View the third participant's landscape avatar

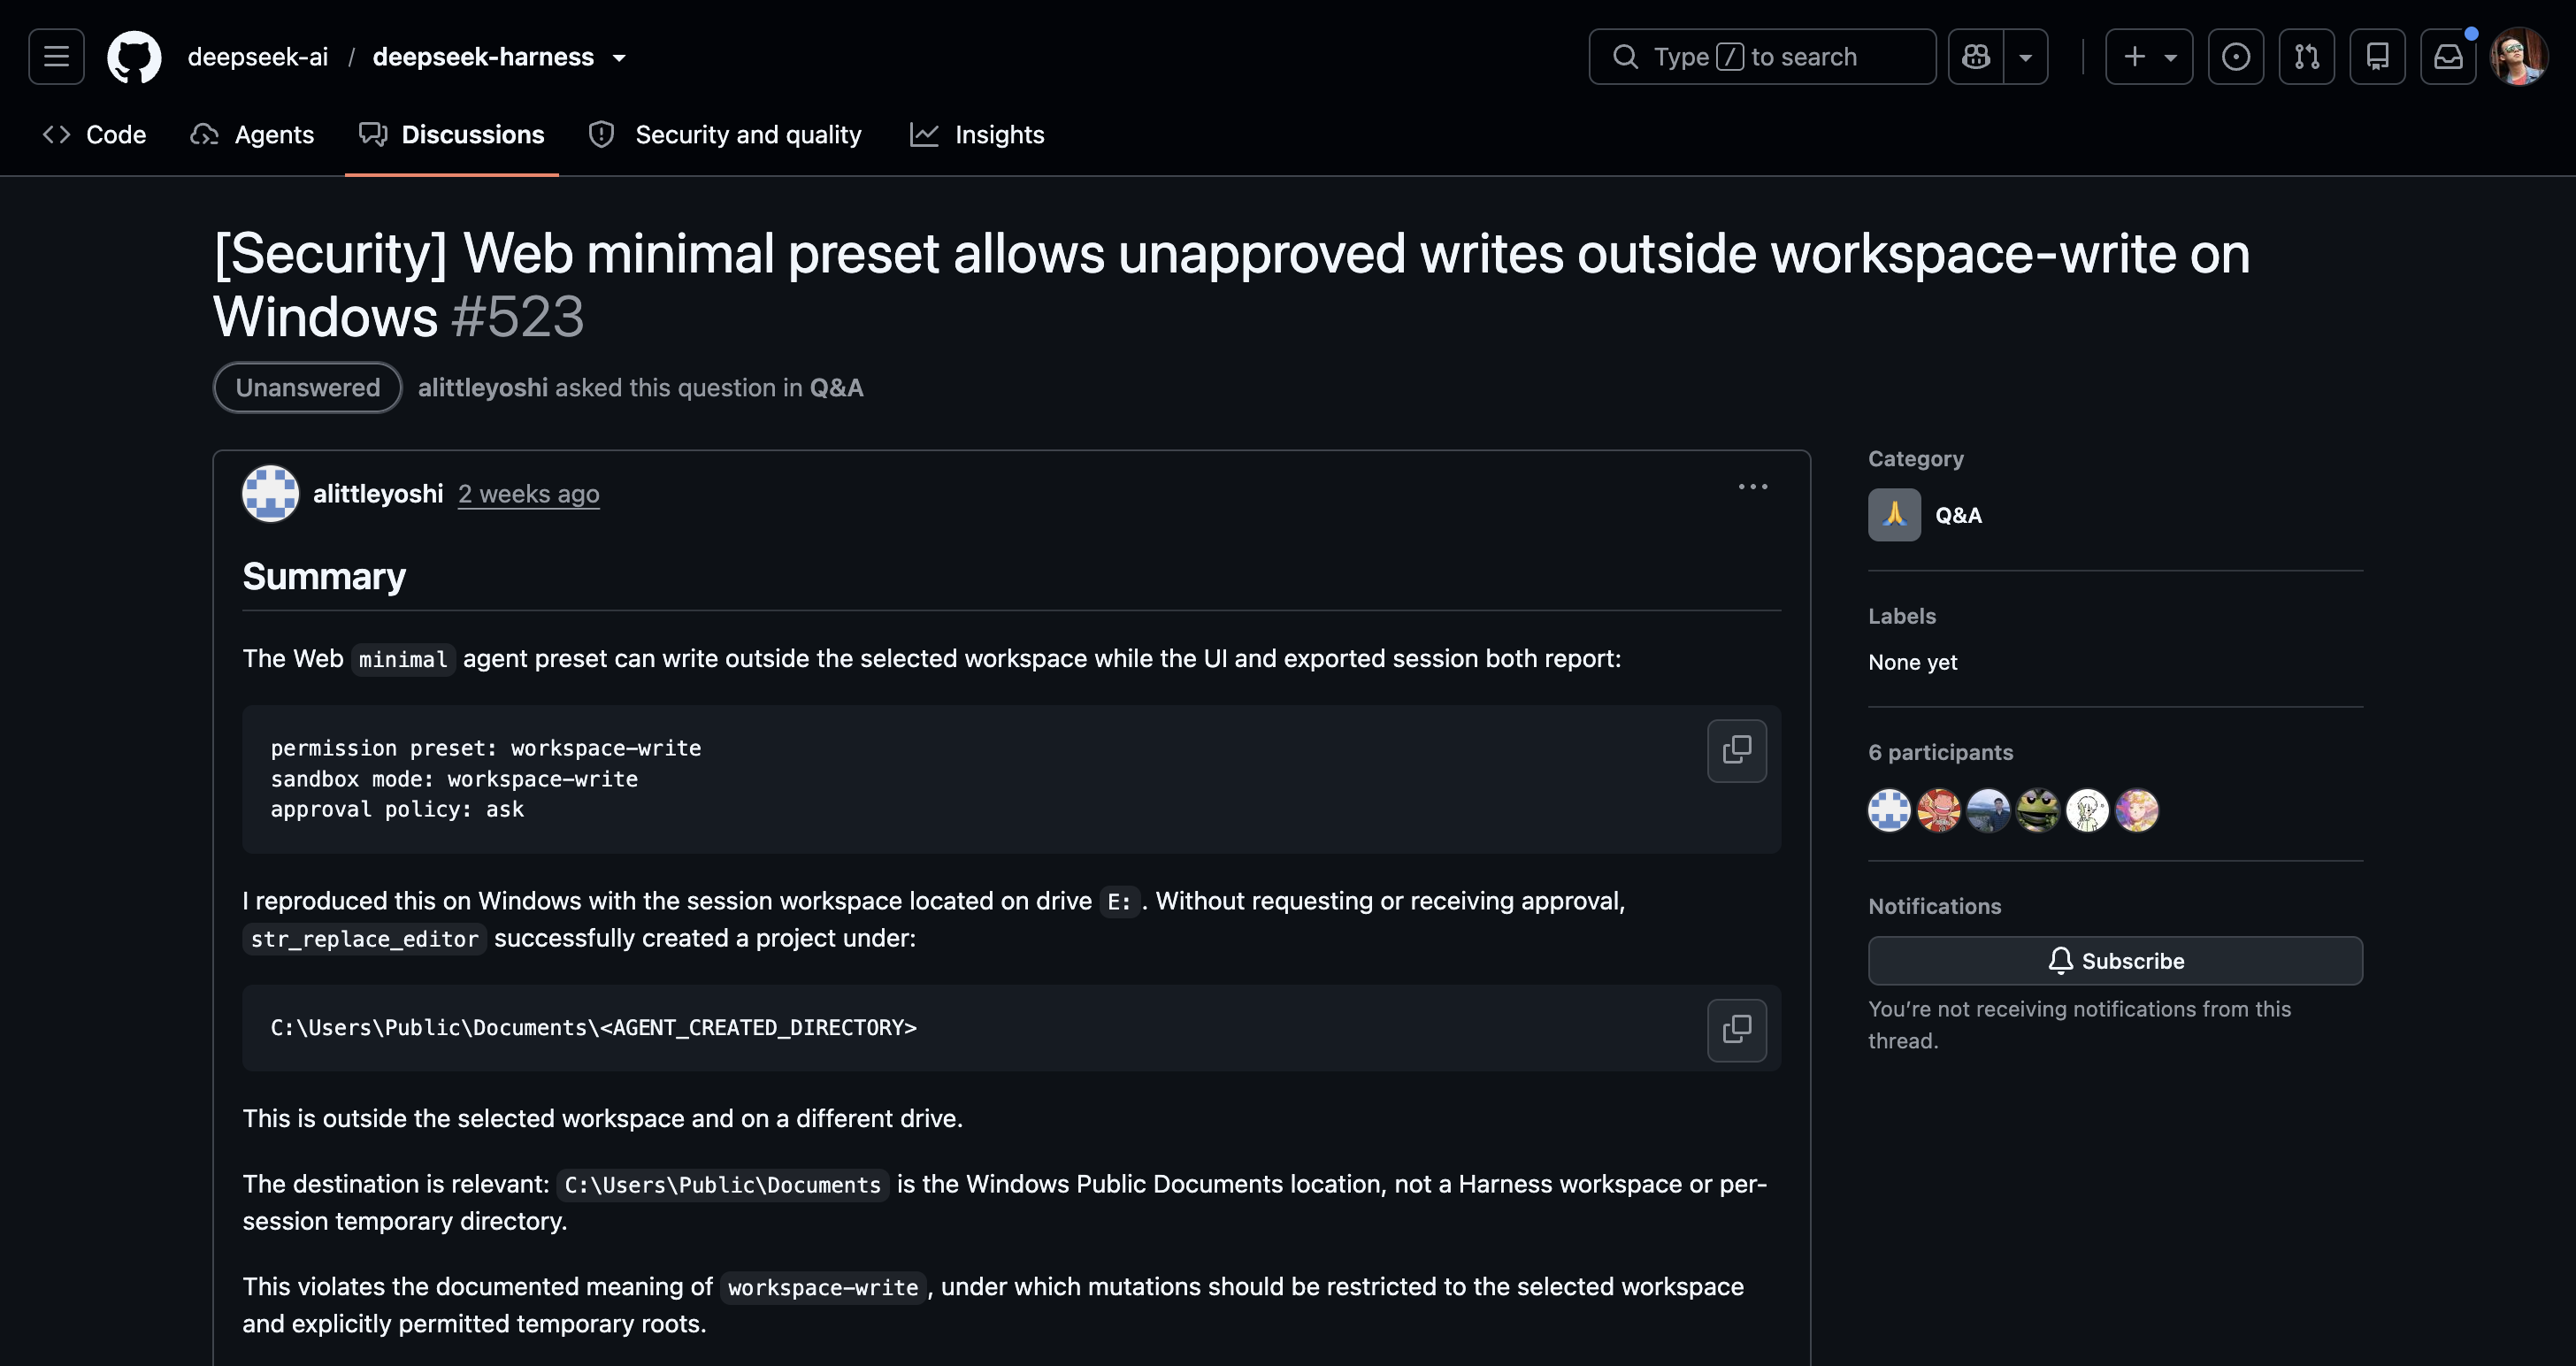(x=1988, y=811)
